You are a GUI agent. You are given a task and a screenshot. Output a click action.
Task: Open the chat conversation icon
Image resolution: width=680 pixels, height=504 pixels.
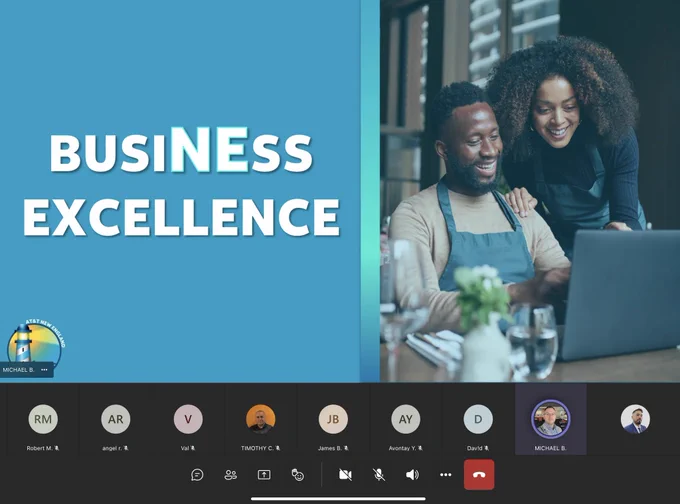pyautogui.click(x=197, y=475)
